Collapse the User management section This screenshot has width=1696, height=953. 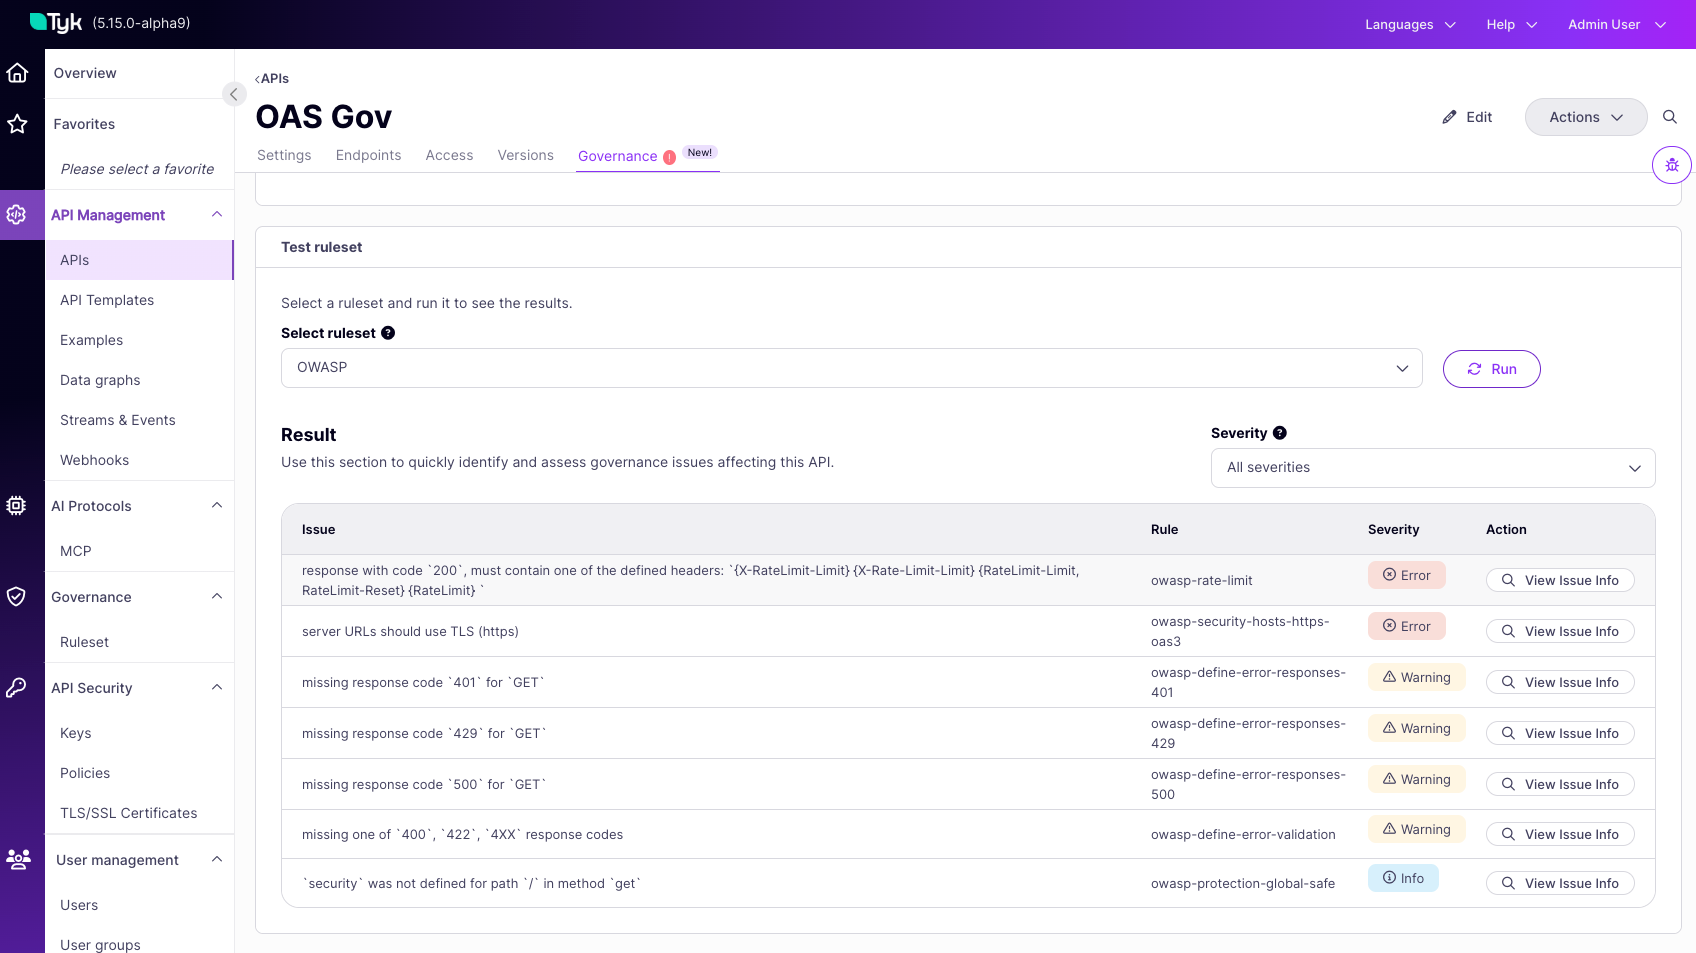[217, 860]
